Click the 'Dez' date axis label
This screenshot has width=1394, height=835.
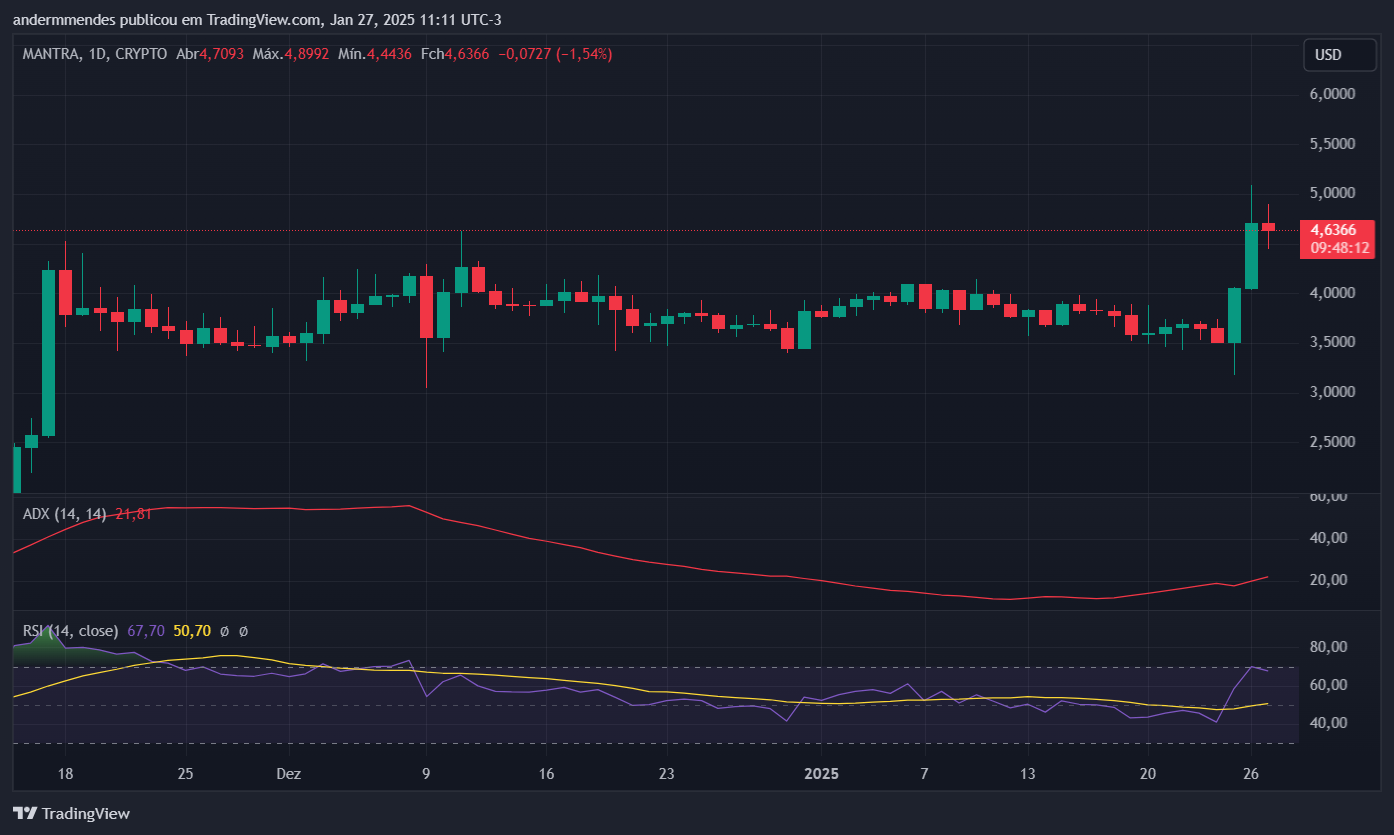288,774
